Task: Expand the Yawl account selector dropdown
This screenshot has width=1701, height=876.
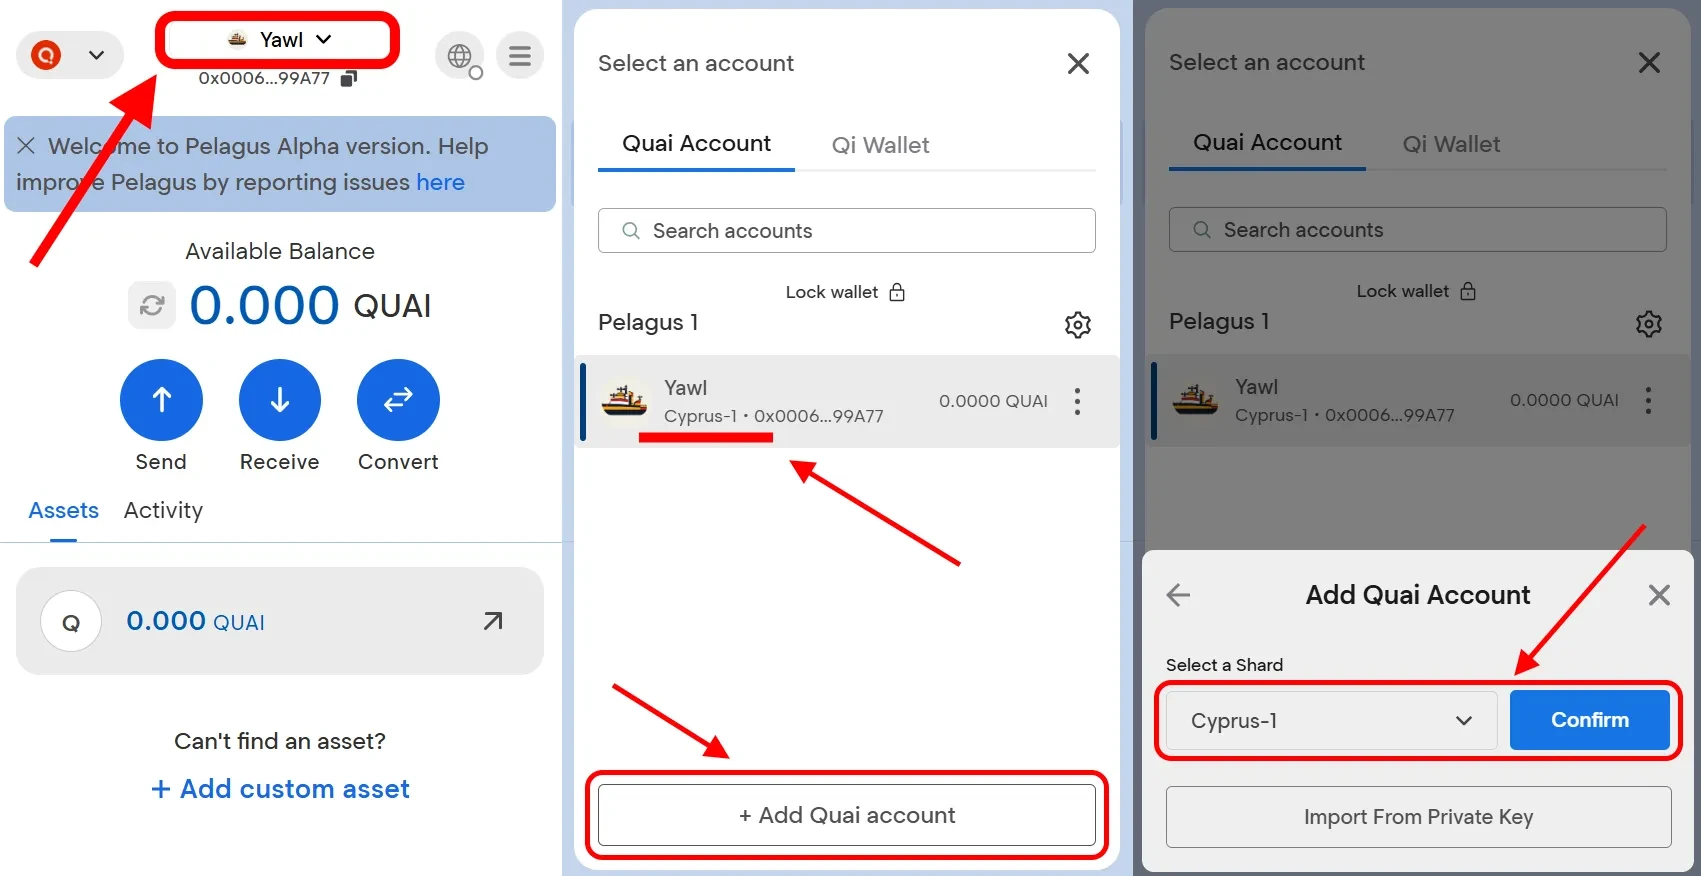Action: point(279,40)
